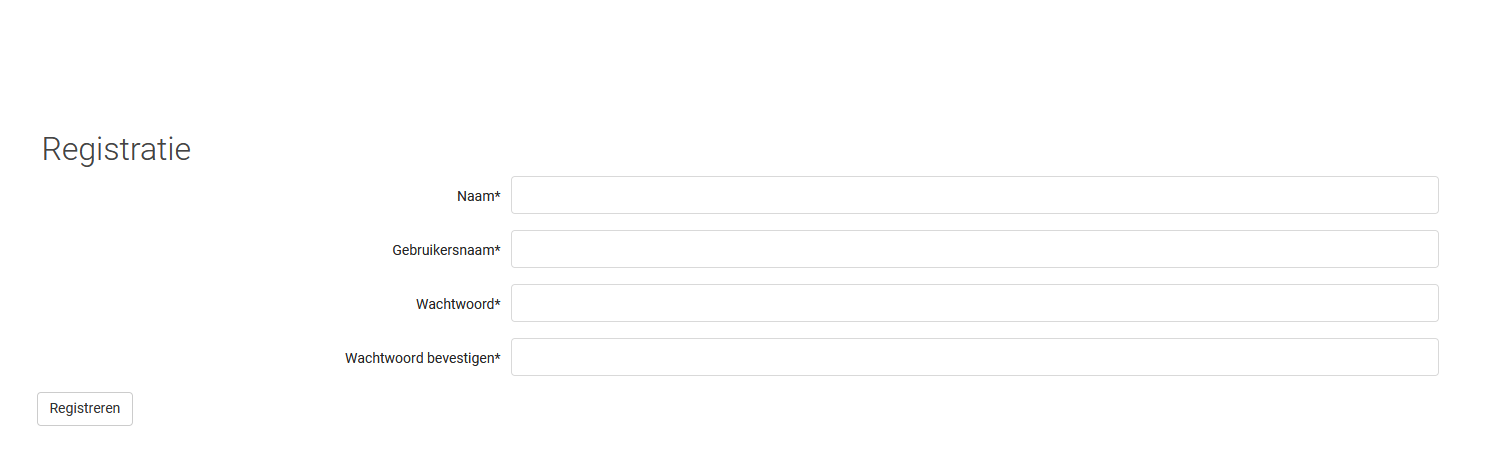Click the Naam field label

pyautogui.click(x=475, y=196)
